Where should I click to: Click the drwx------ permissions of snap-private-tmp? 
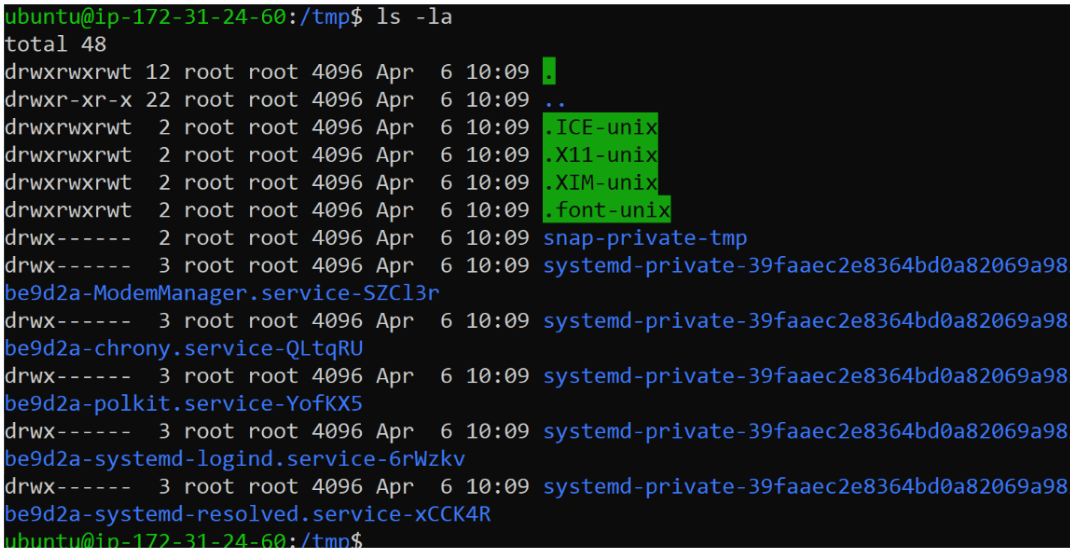pos(68,238)
